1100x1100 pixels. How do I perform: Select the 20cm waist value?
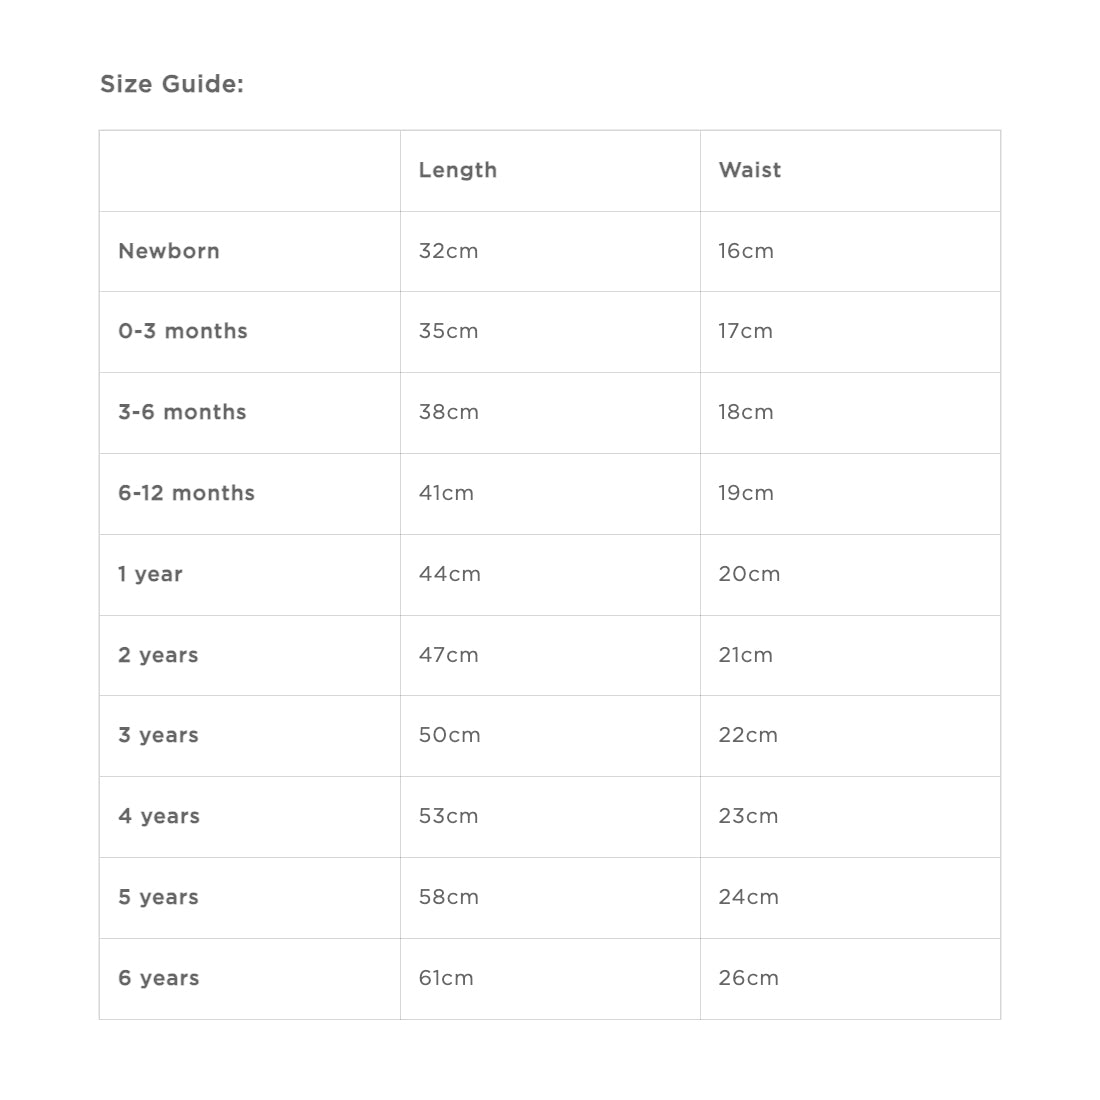click(x=749, y=575)
